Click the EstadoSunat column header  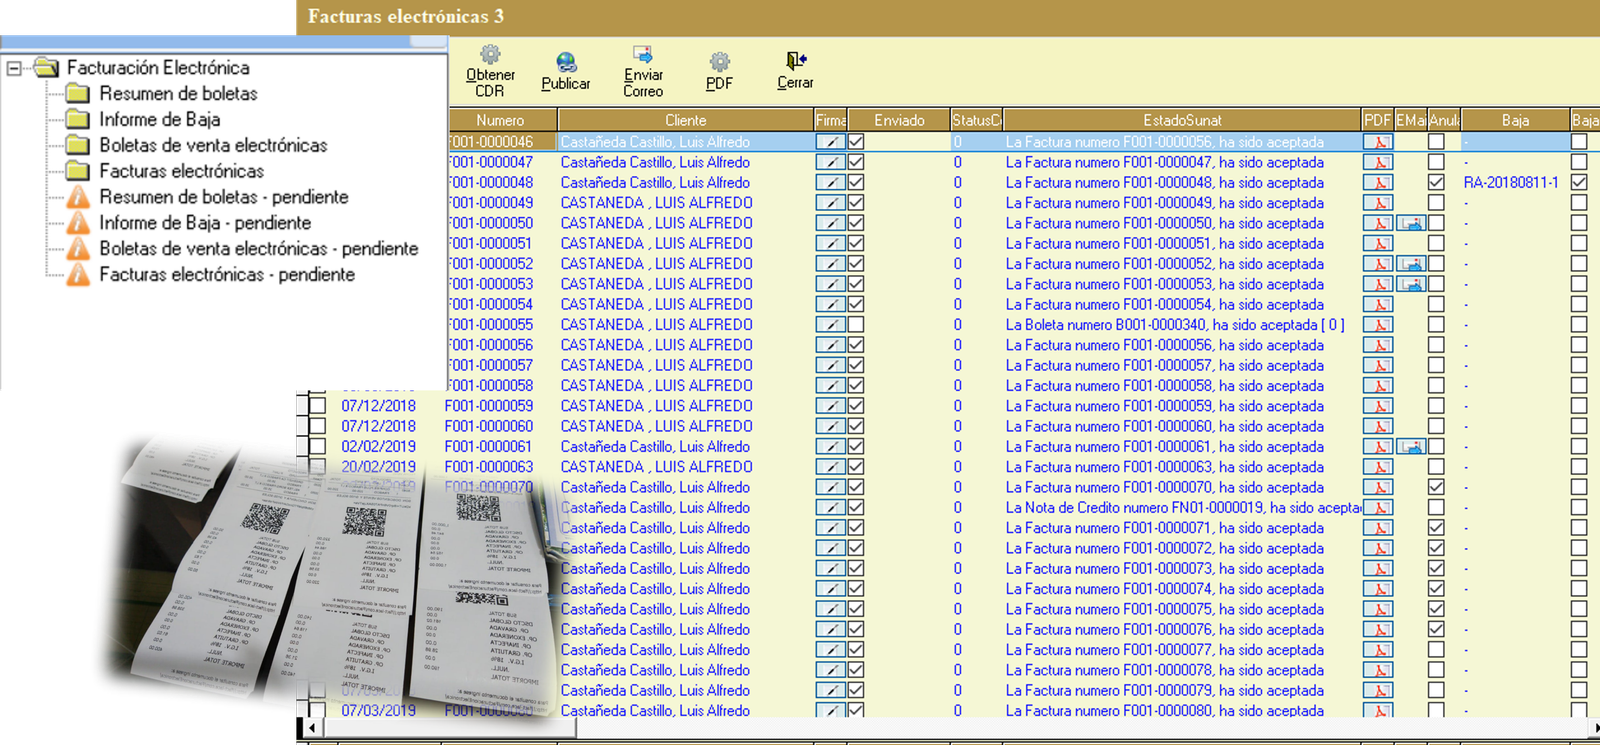[x=1182, y=120]
